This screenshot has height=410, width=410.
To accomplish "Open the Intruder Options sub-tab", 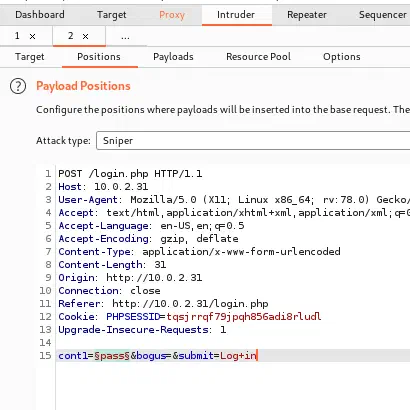I will point(342,57).
